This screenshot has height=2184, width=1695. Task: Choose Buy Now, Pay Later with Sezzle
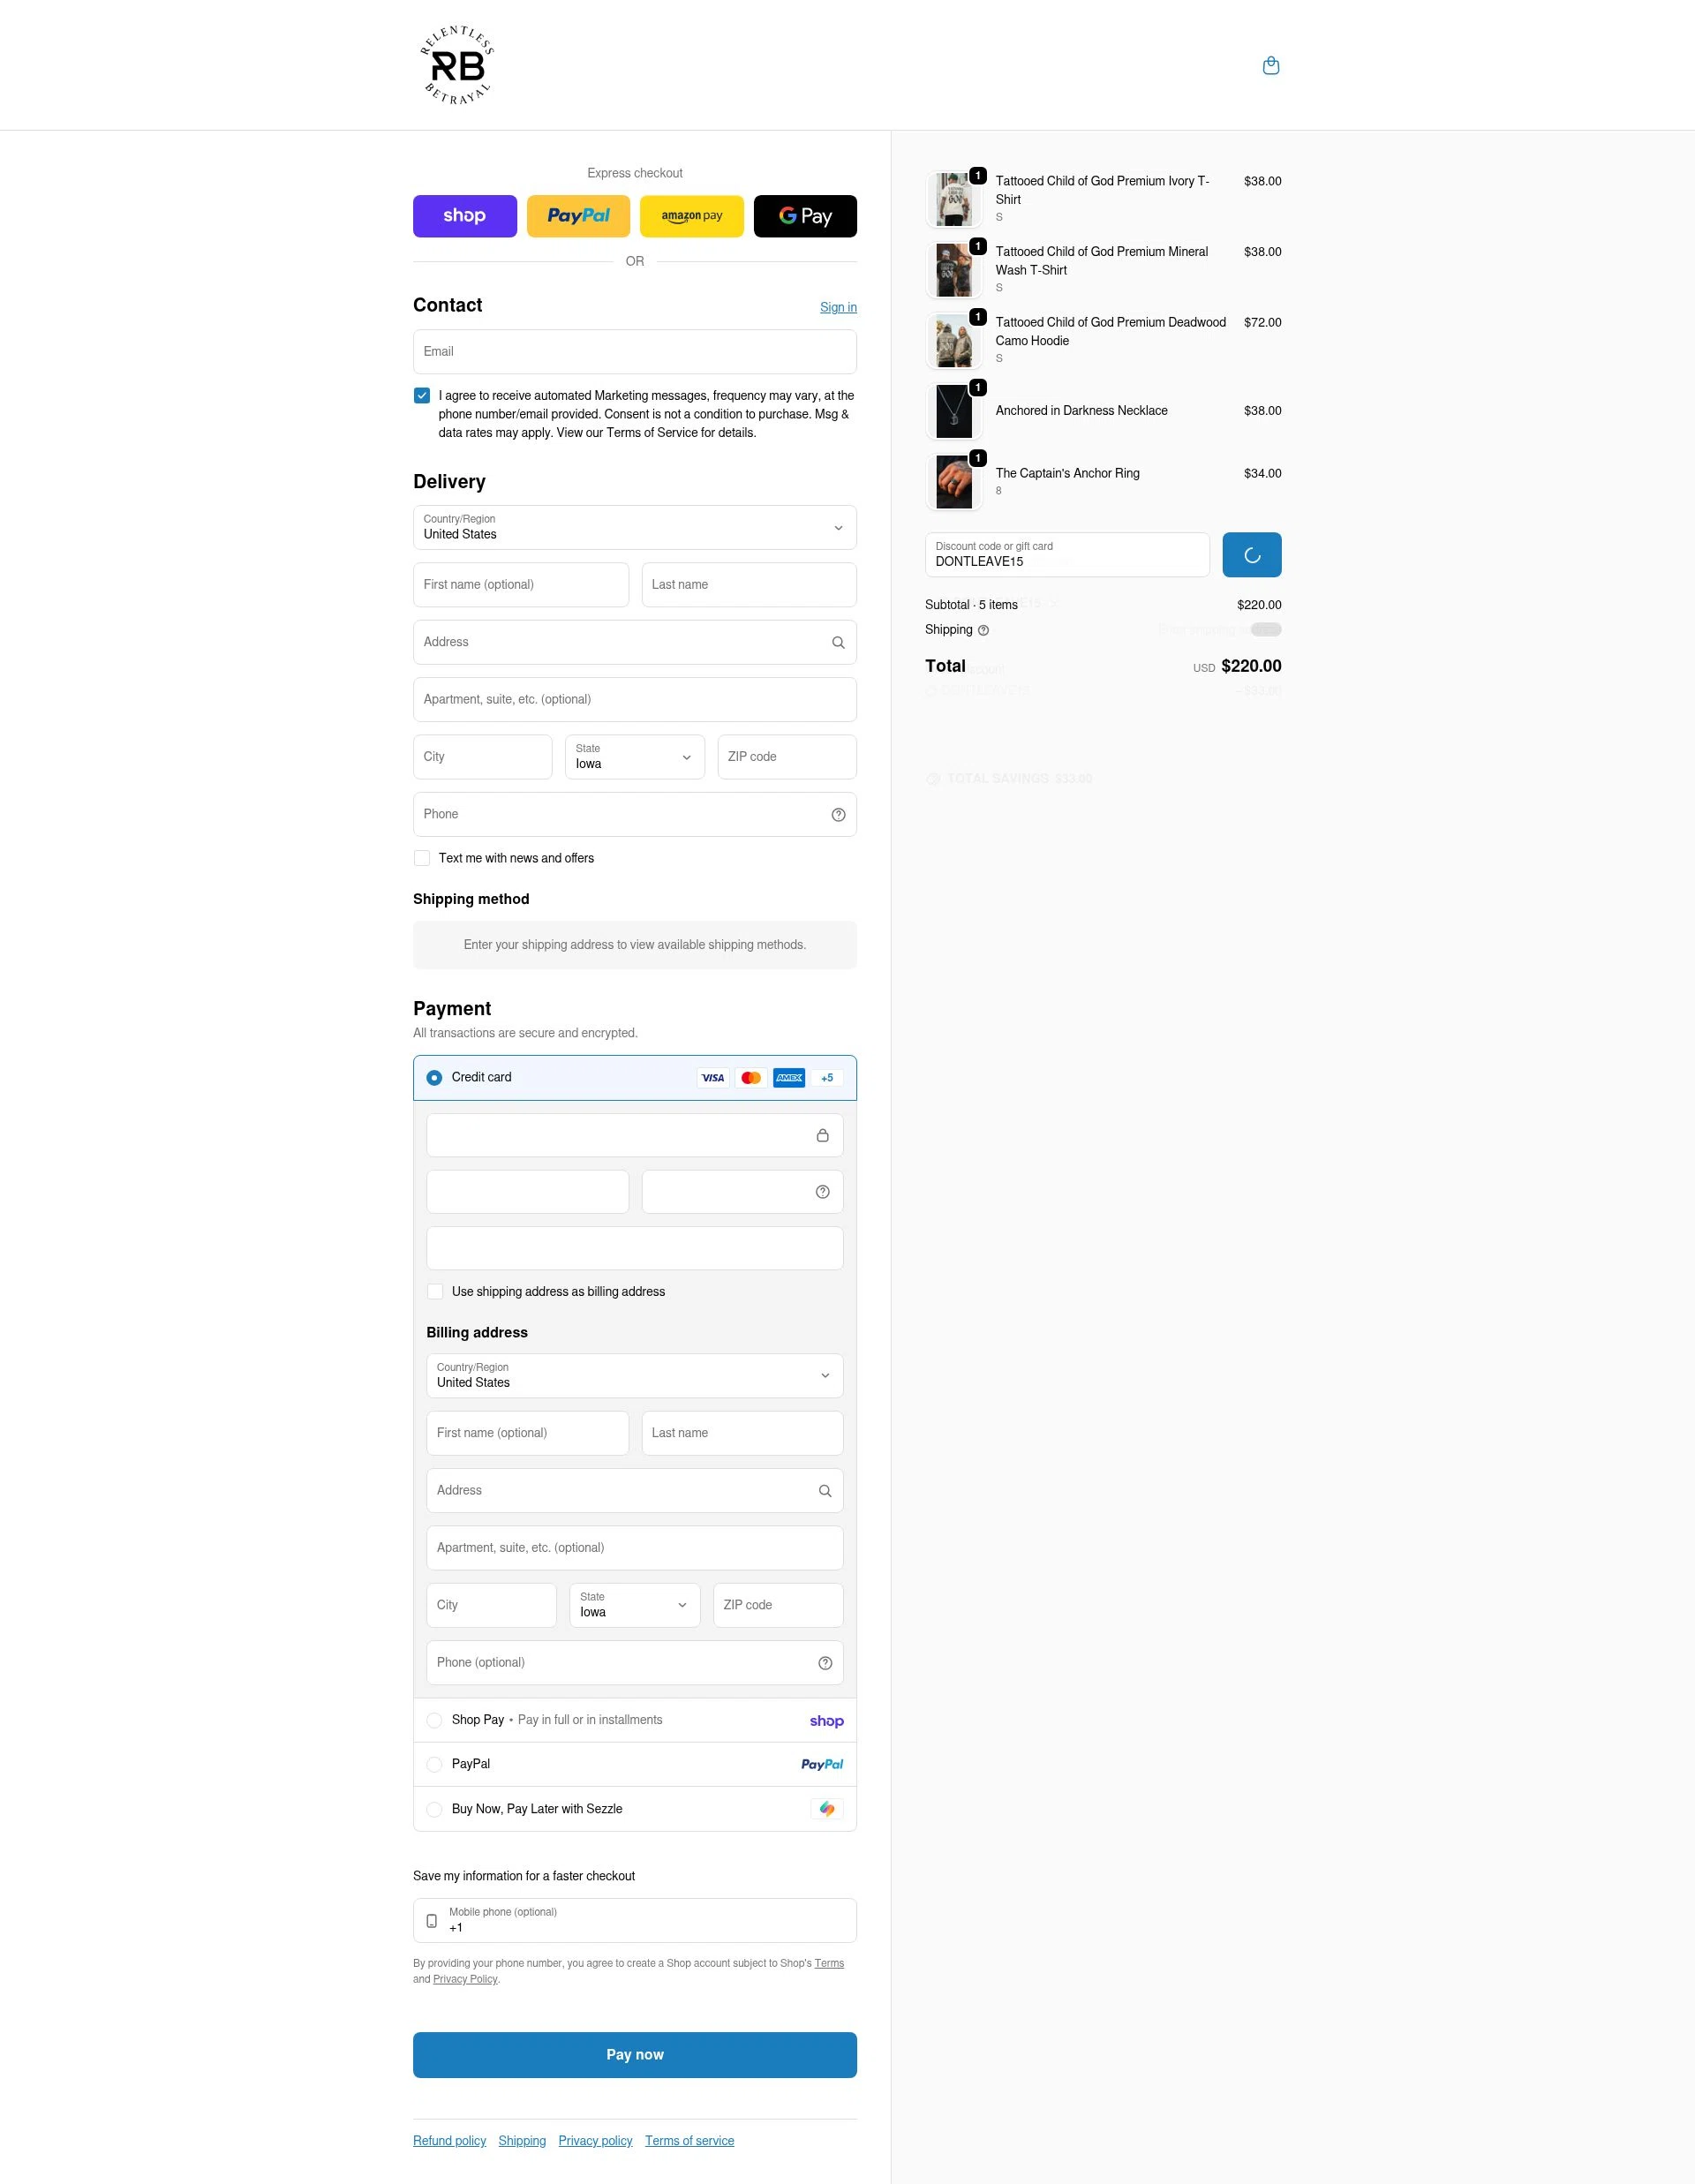pyautogui.click(x=434, y=1810)
